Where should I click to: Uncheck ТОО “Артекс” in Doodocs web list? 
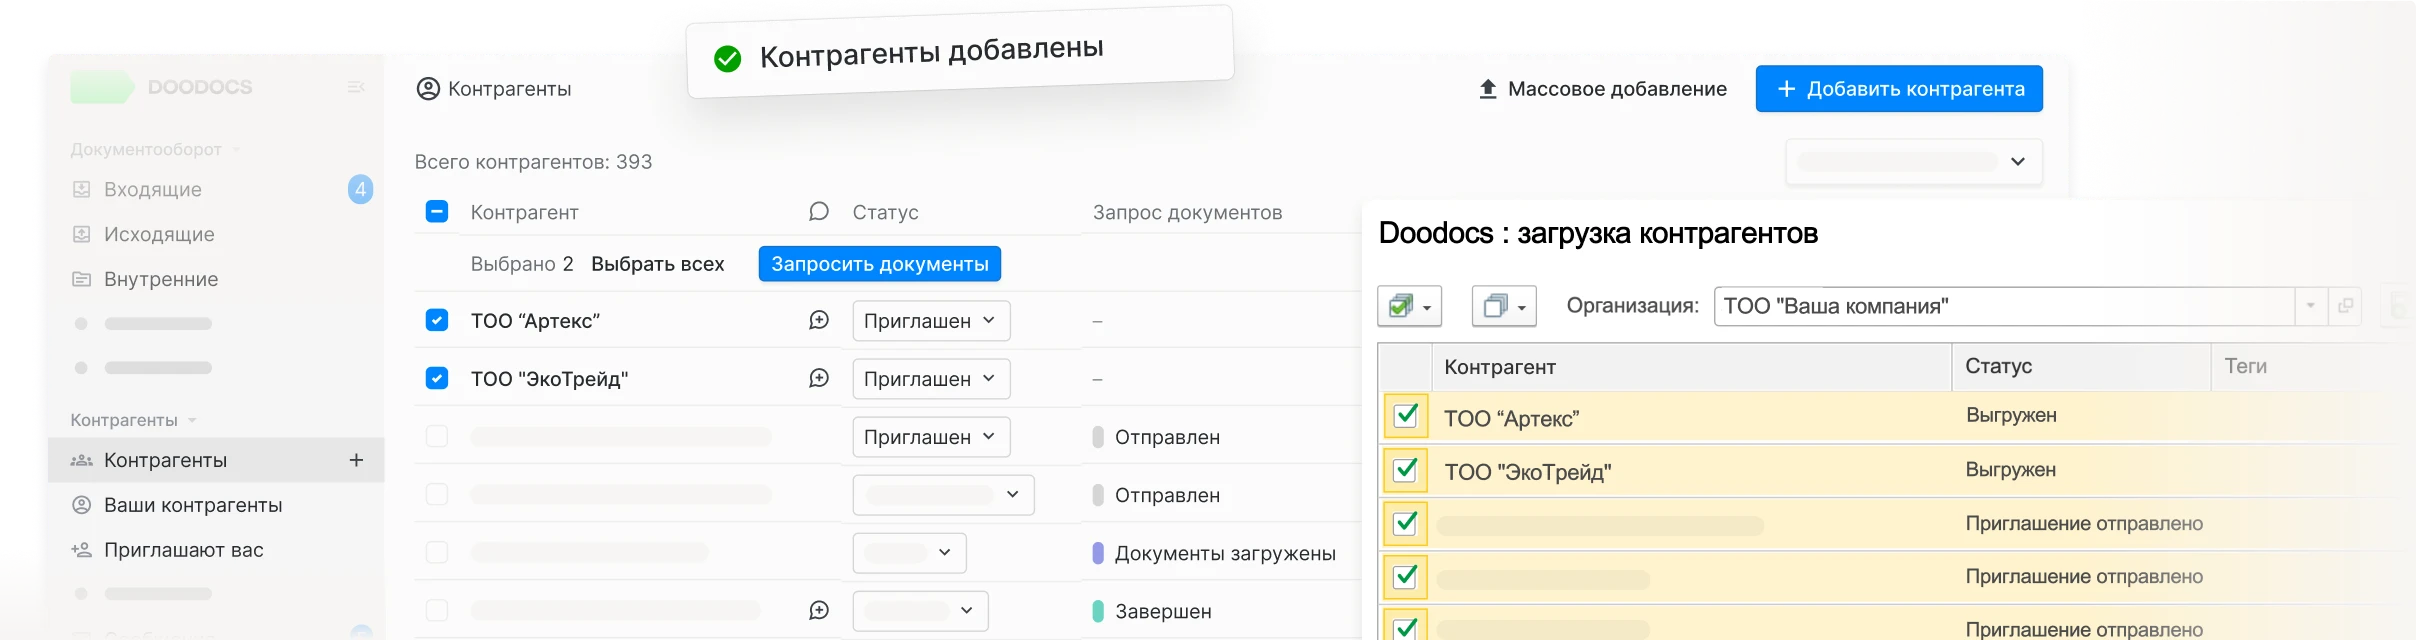pyautogui.click(x=437, y=320)
